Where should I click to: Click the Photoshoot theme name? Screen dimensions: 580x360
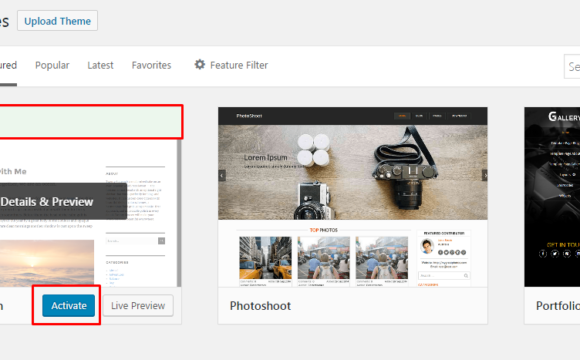click(x=260, y=306)
